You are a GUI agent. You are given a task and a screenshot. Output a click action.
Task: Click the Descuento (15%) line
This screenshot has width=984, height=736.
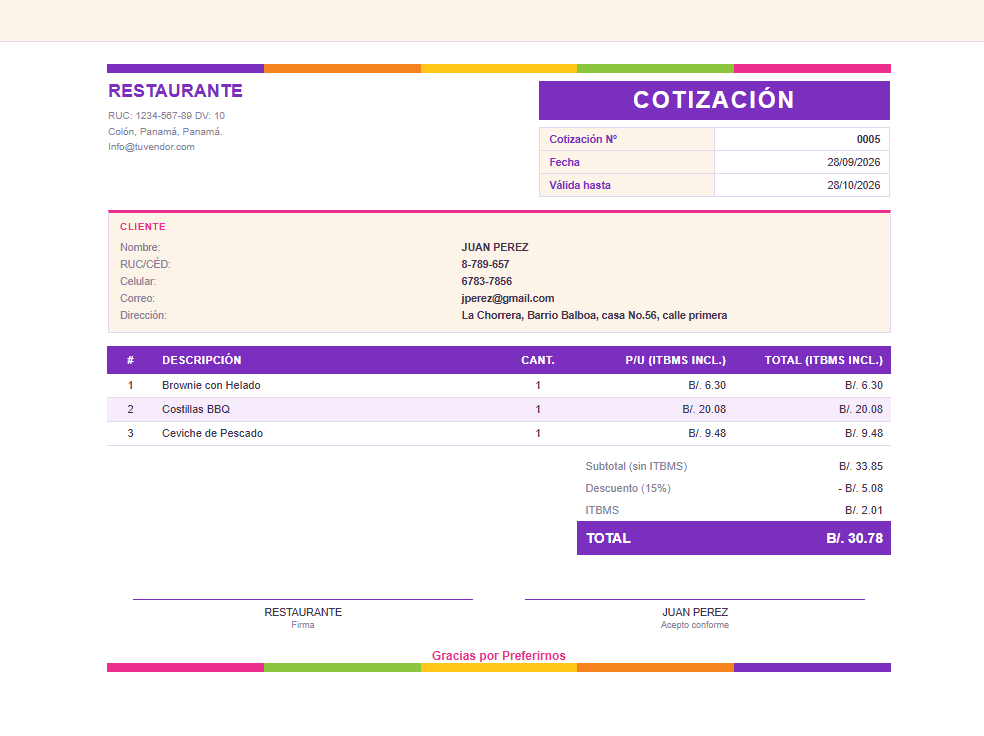tap(734, 488)
